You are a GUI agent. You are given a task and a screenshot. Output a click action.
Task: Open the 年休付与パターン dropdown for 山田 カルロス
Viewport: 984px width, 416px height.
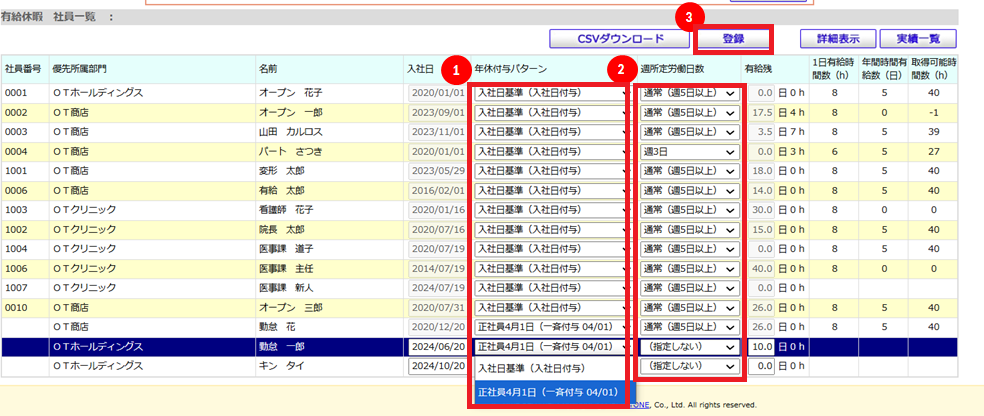(x=551, y=132)
